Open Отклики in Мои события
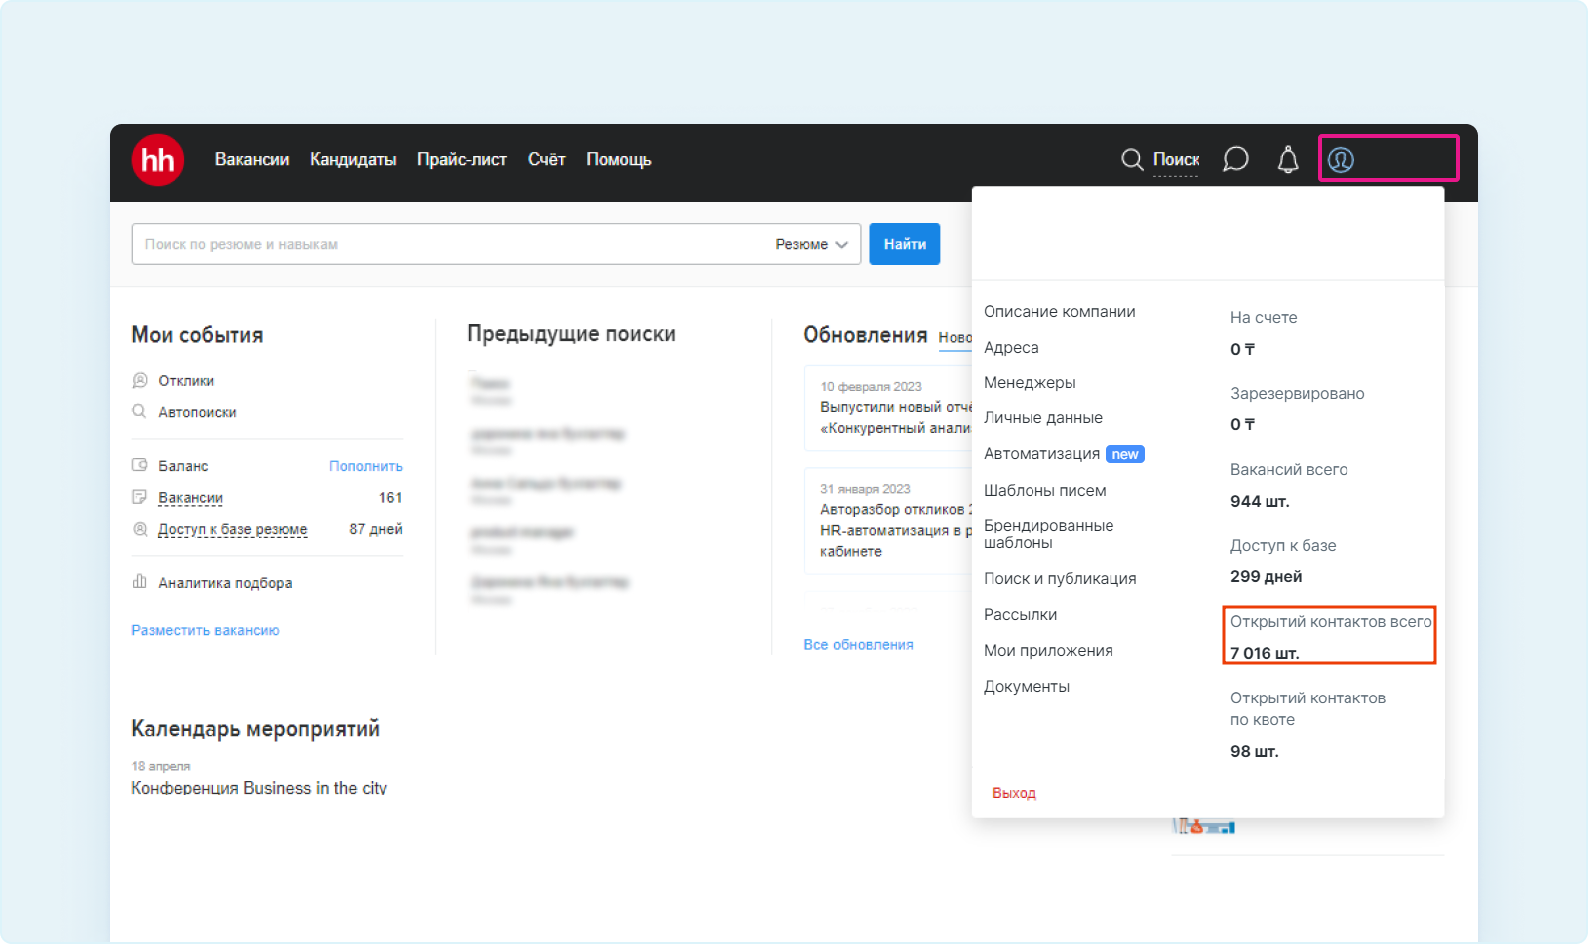The height and width of the screenshot is (944, 1588). click(186, 381)
